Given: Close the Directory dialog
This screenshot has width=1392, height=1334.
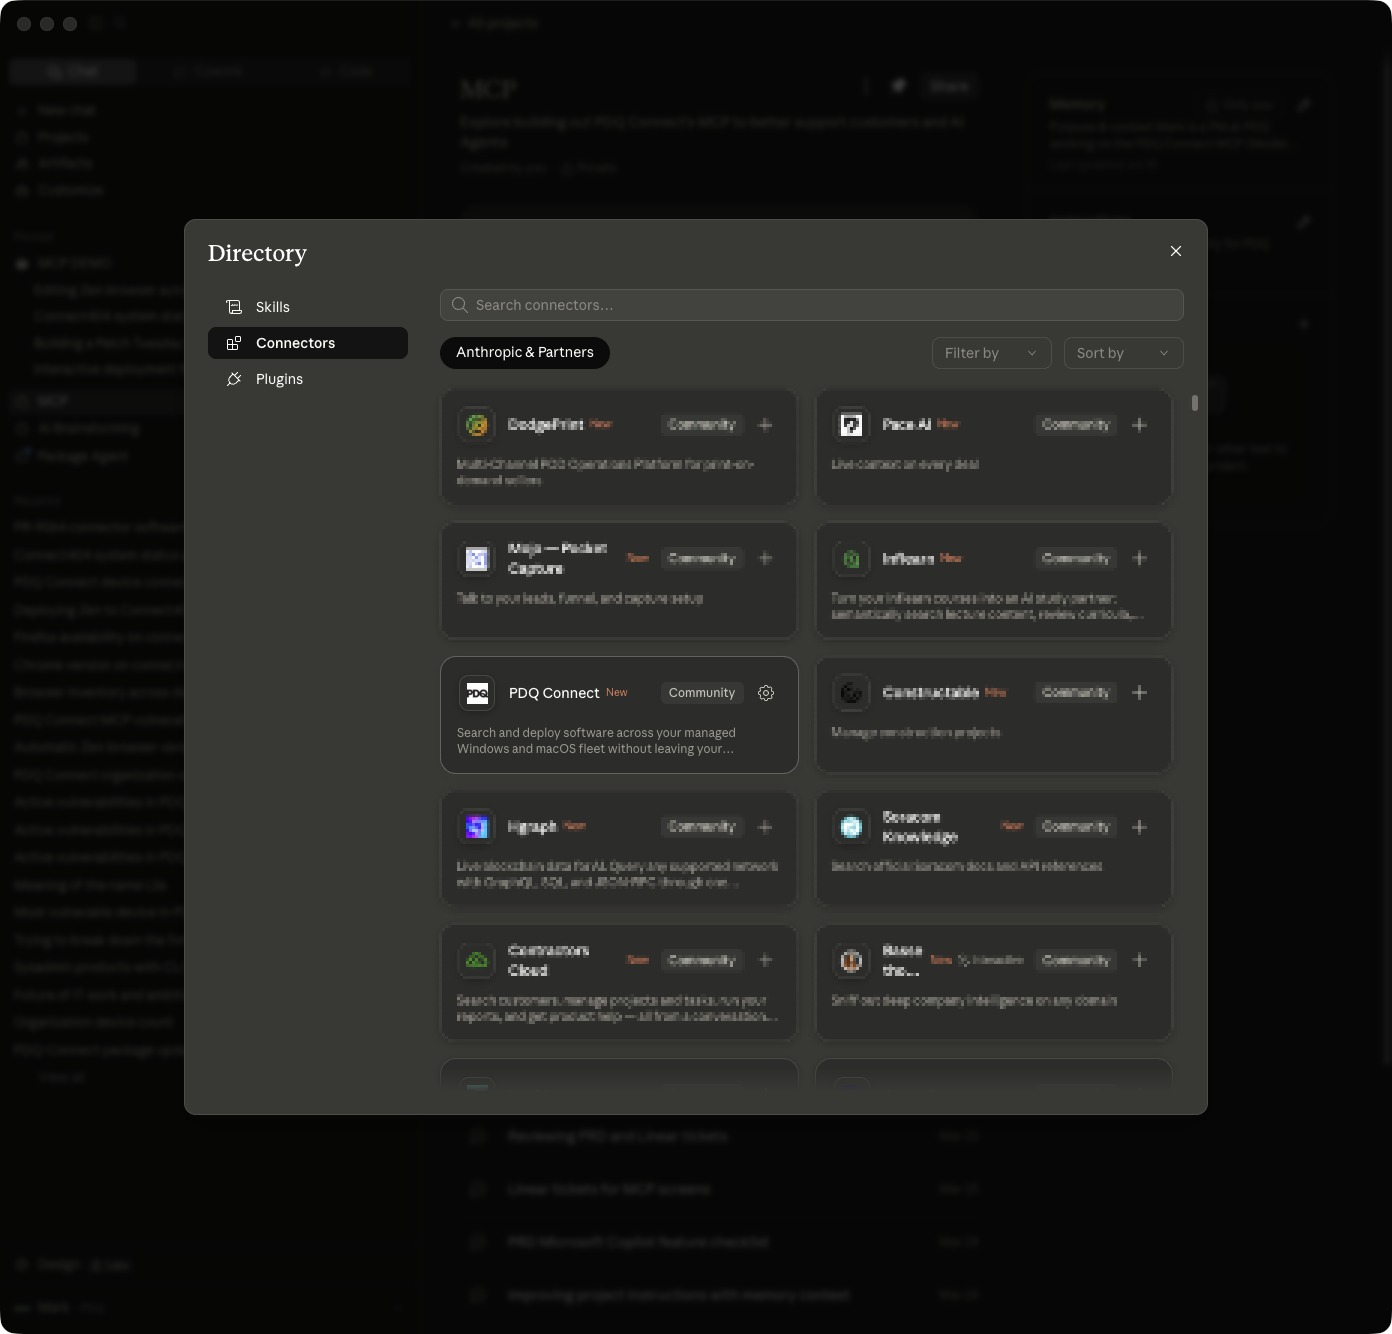Looking at the screenshot, I should pyautogui.click(x=1176, y=251).
